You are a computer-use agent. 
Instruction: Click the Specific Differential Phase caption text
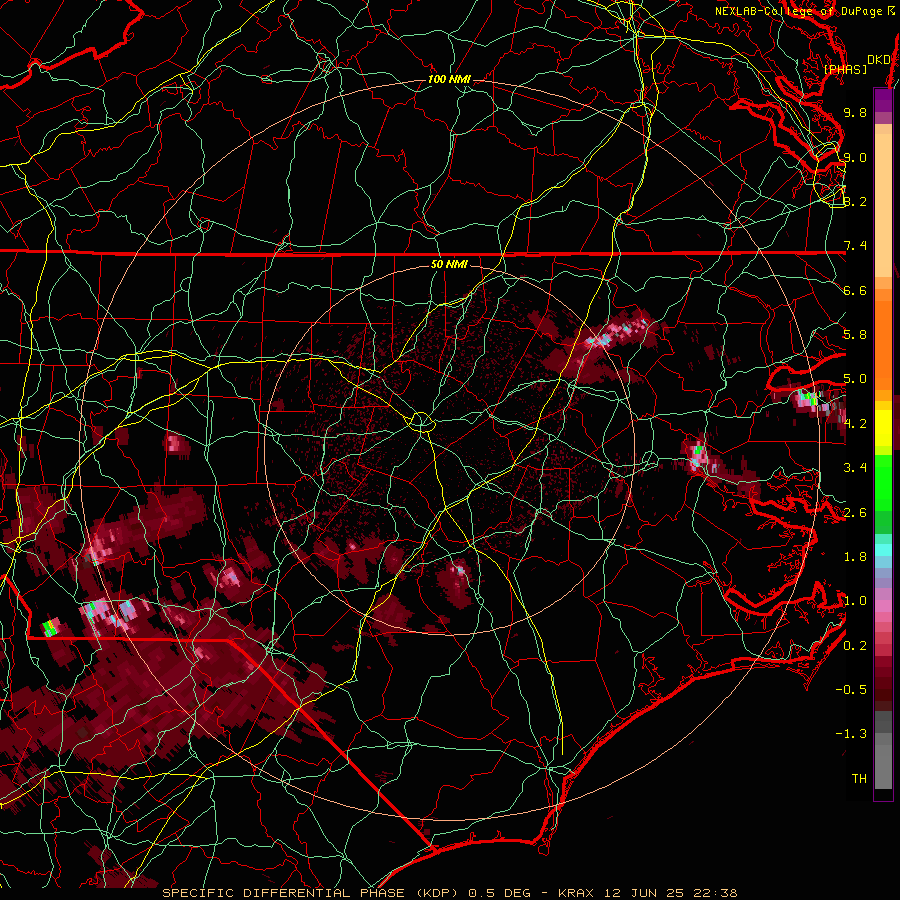[313, 893]
